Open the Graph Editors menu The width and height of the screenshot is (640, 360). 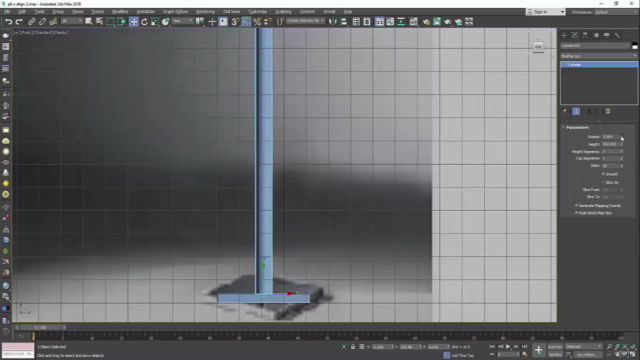[176, 12]
